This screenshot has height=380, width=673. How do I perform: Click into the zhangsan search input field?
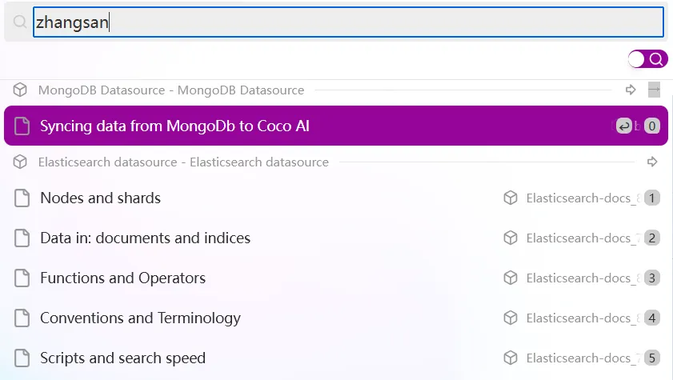pyautogui.click(x=349, y=22)
